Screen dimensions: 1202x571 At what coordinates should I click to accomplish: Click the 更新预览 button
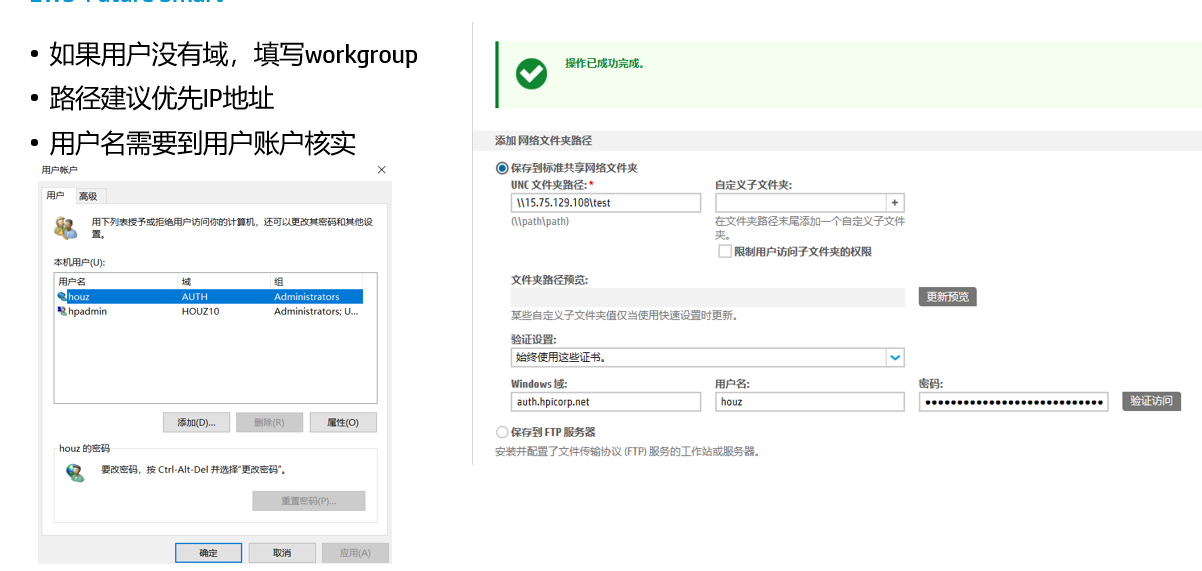click(x=947, y=297)
